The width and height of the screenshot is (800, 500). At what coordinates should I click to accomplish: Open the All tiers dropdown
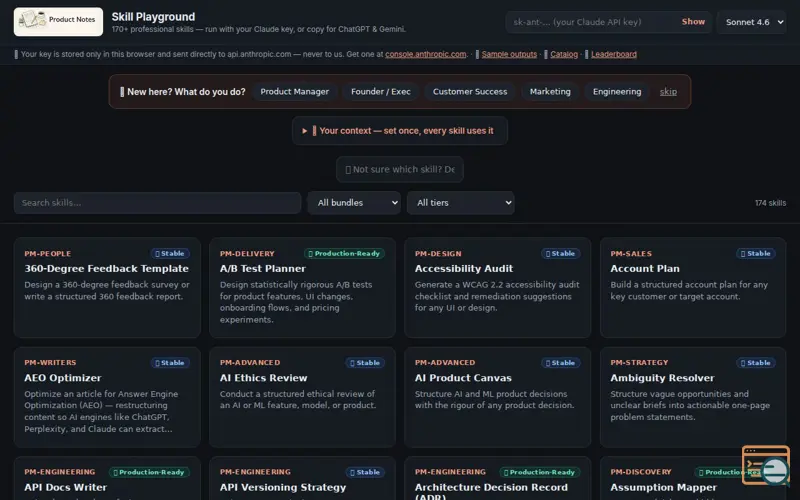461,203
